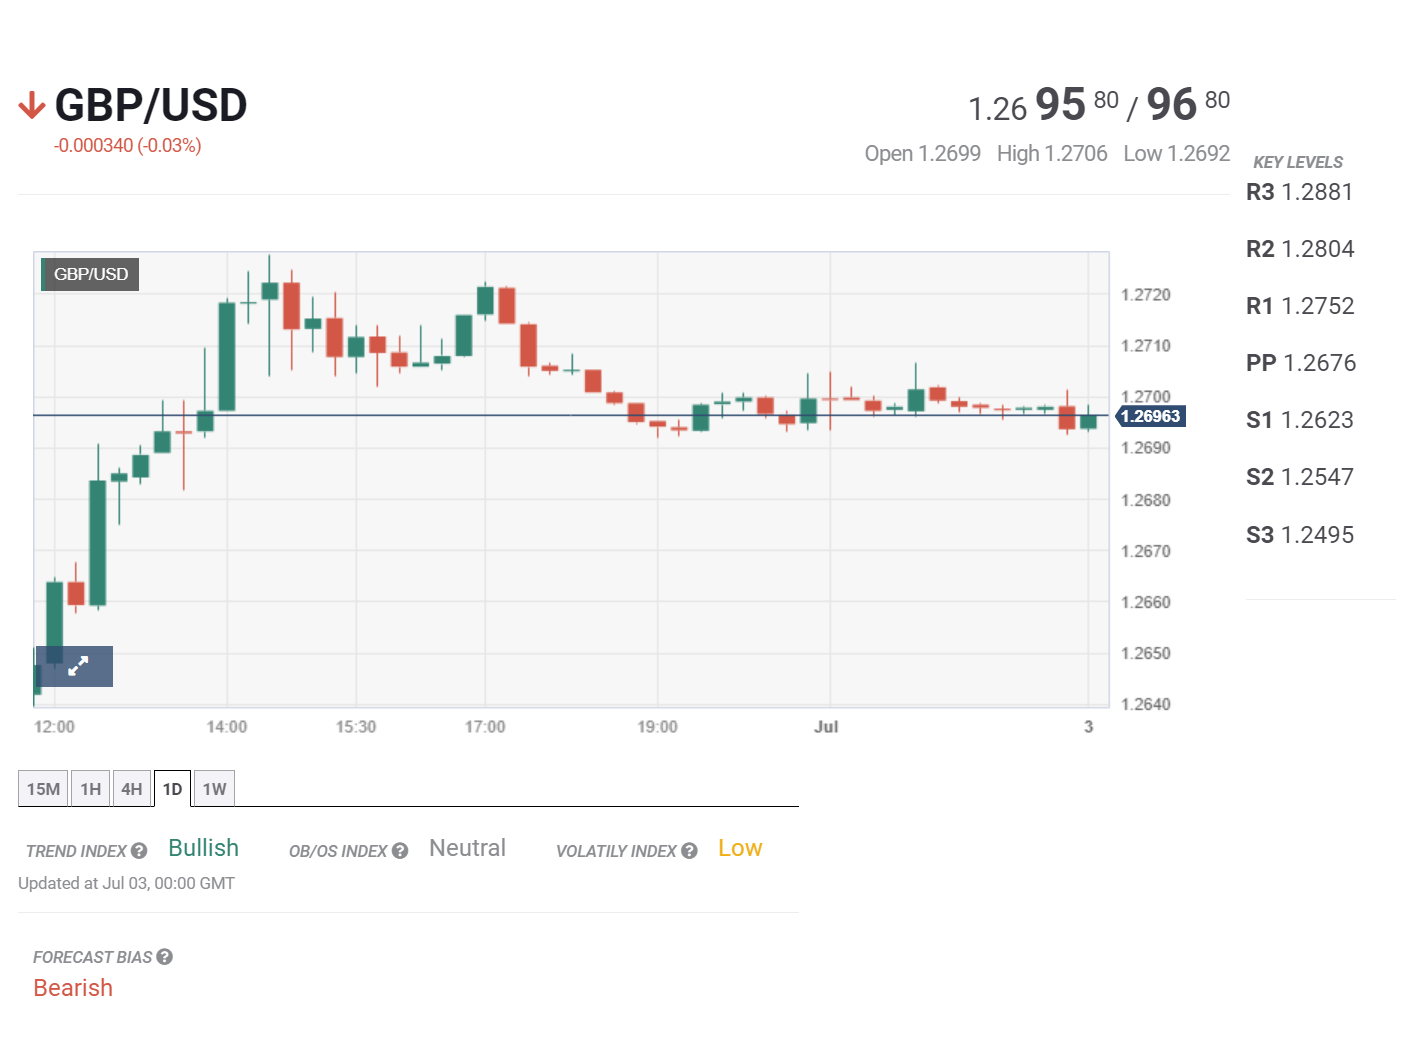
Task: Click the Bearish forecast bias label
Action: [73, 988]
